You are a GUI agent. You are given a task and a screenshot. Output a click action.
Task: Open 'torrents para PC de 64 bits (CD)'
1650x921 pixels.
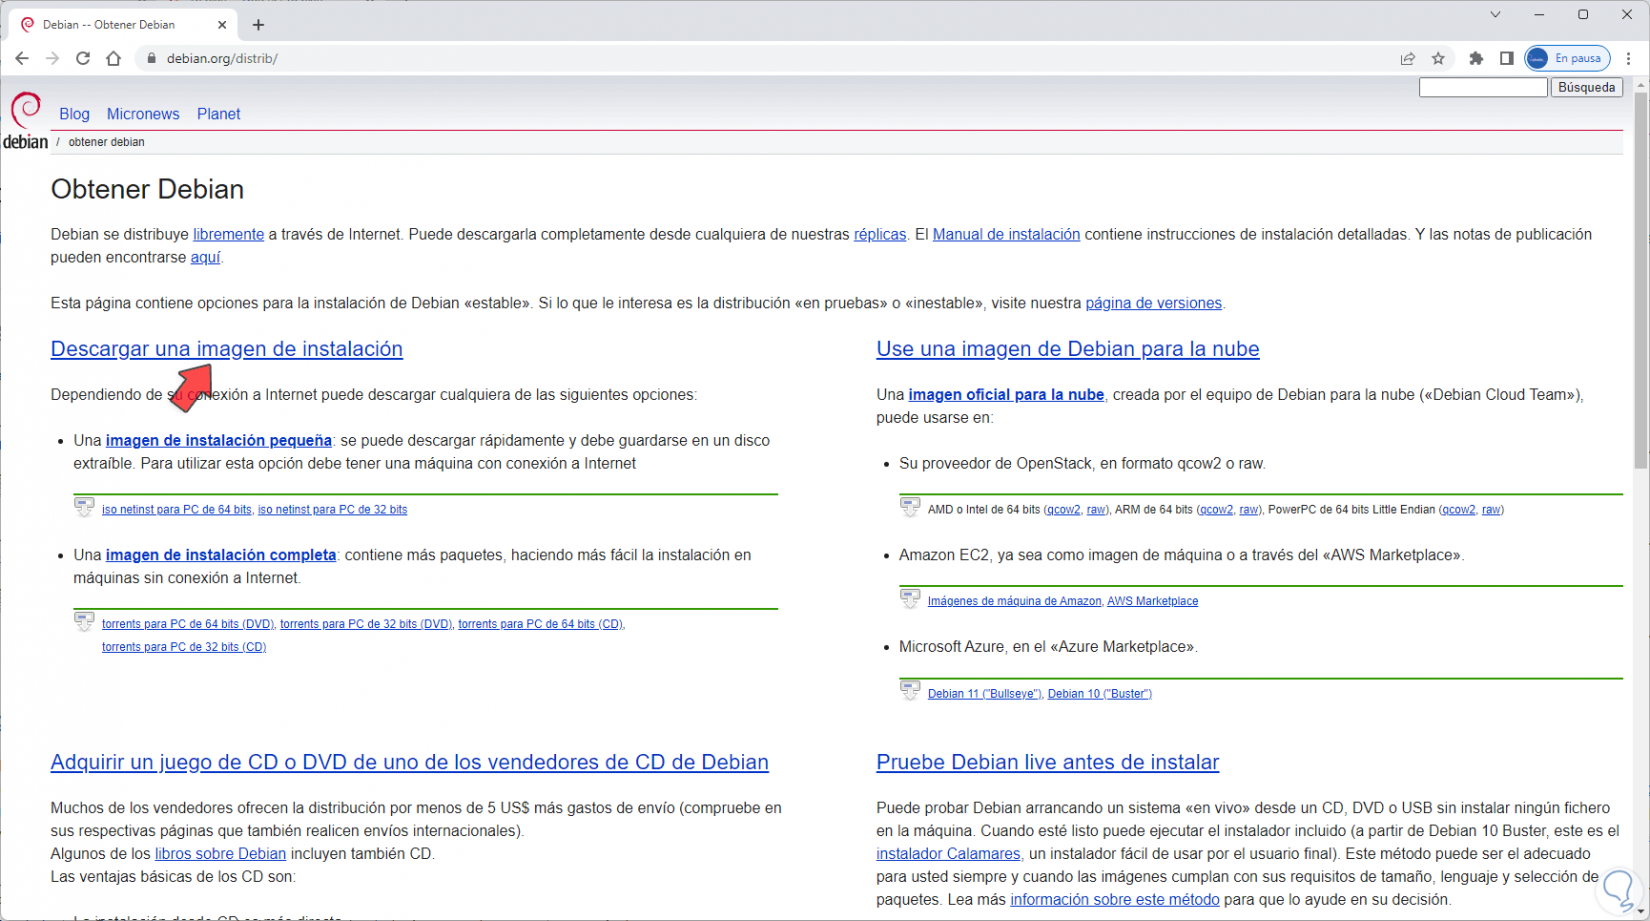541,624
